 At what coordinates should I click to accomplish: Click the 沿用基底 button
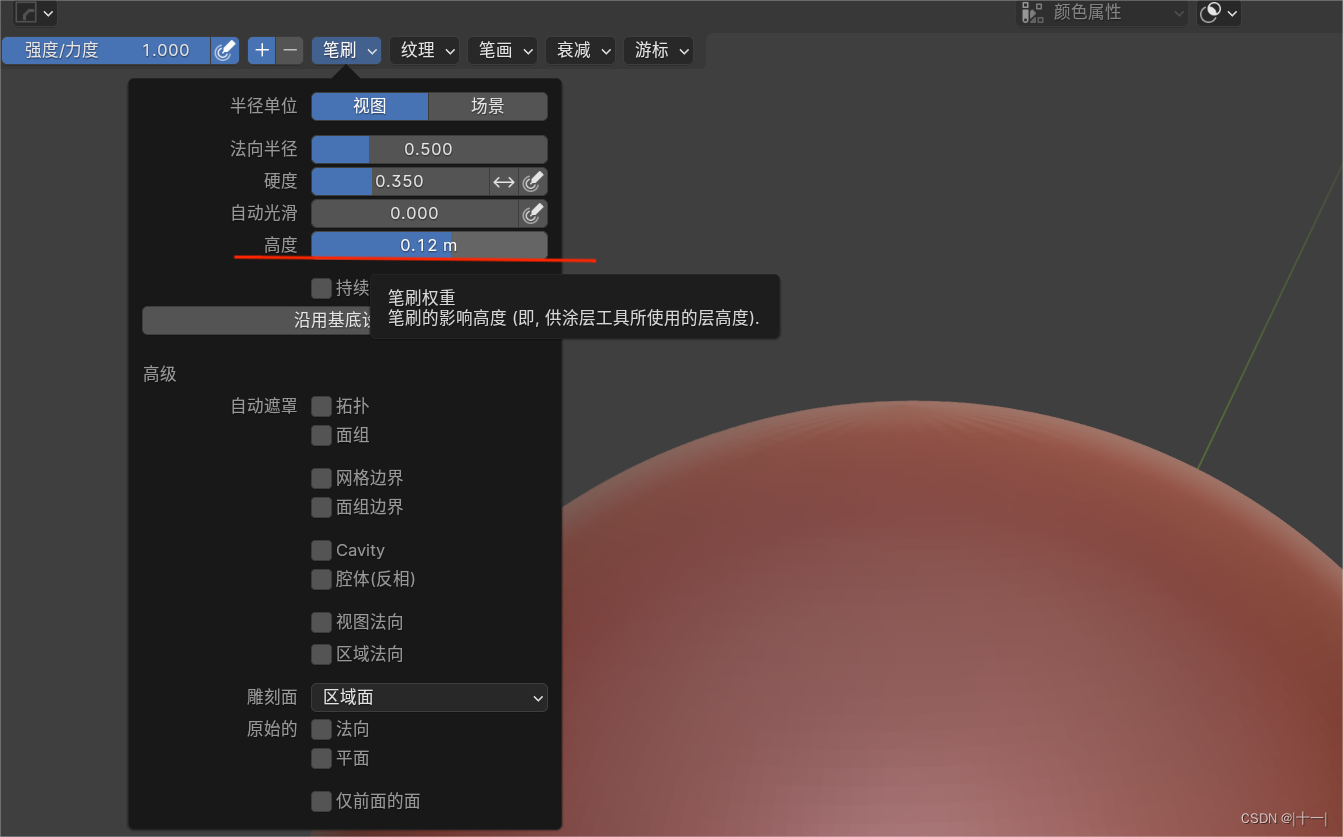pyautogui.click(x=257, y=320)
